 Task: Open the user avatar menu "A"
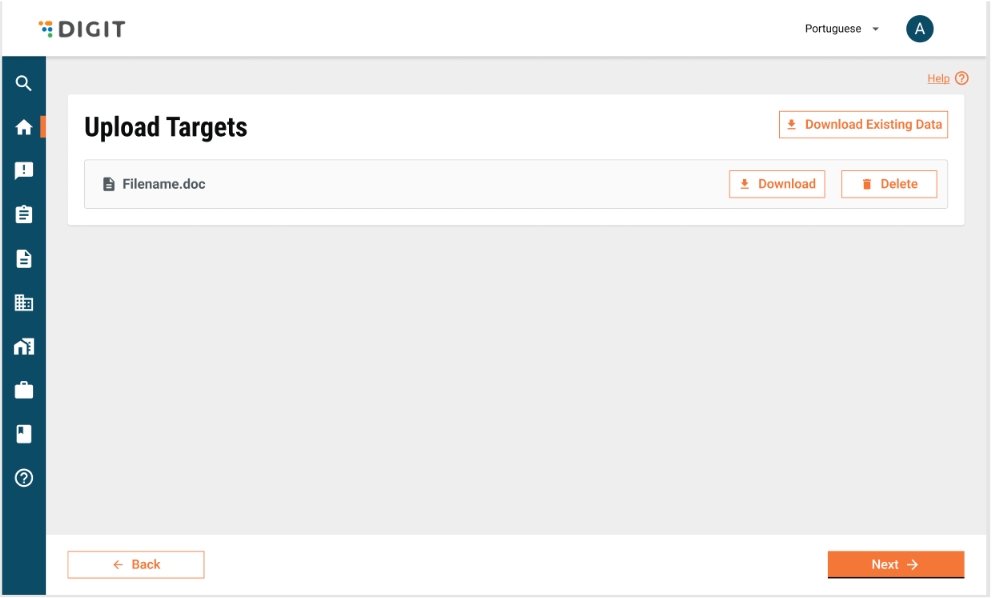pos(919,29)
